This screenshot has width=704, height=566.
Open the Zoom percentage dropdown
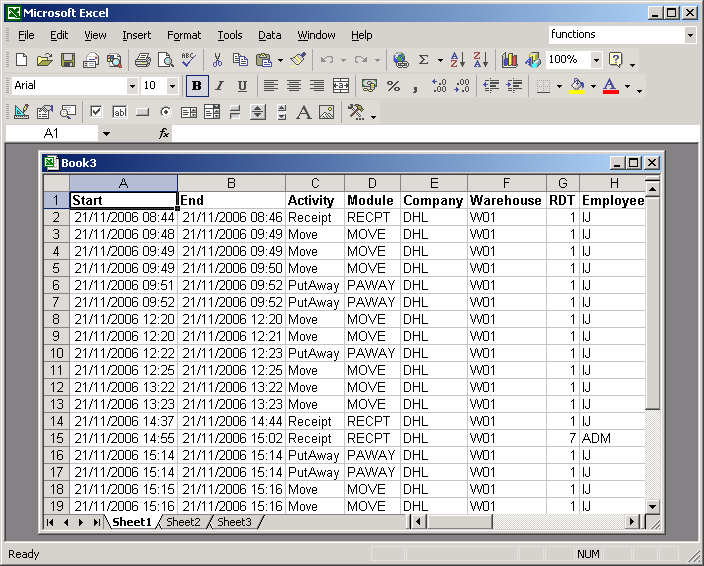(596, 60)
